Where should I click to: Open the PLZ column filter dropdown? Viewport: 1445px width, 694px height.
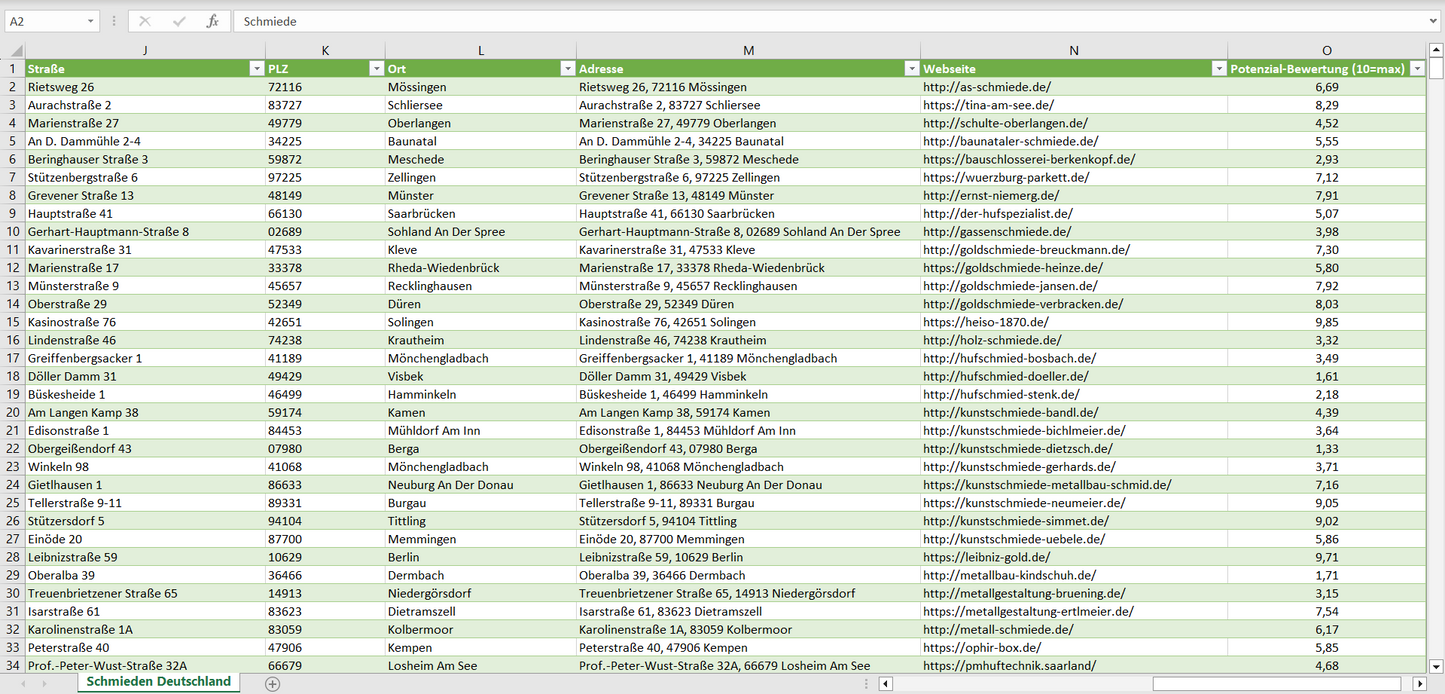(x=376, y=69)
